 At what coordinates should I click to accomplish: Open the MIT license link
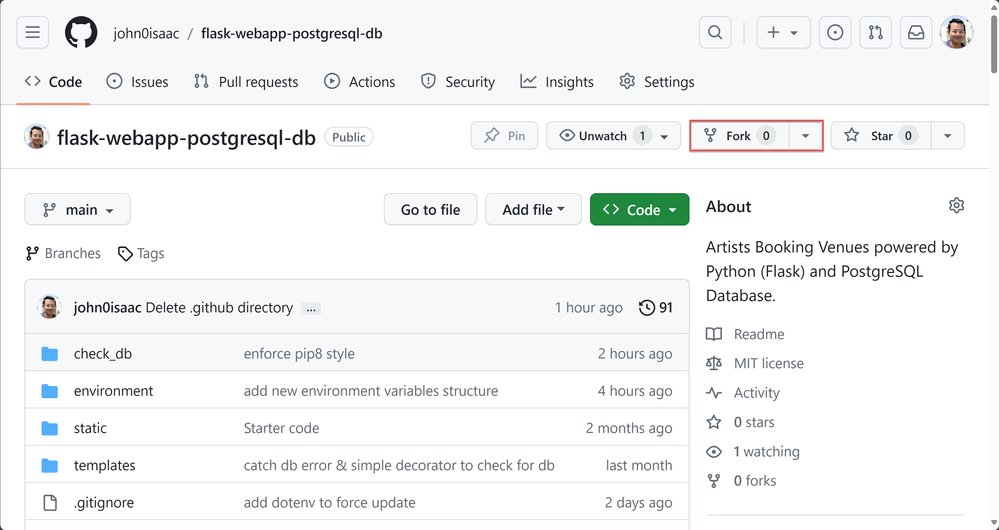(755, 363)
